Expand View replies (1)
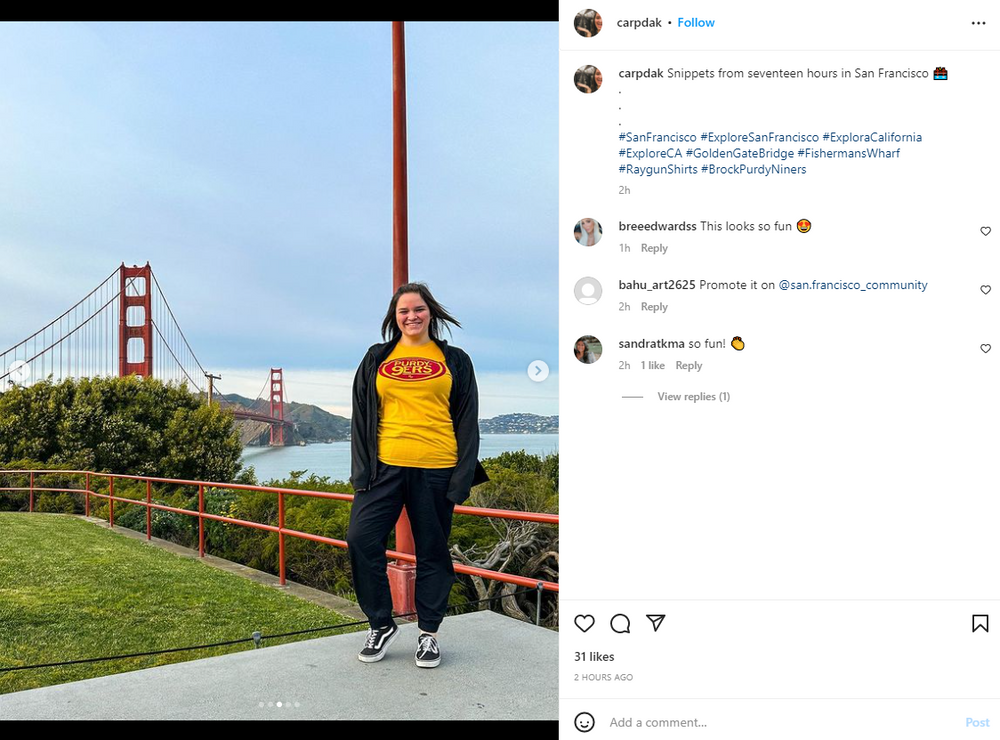Screen dimensions: 1000x740 coord(693,397)
